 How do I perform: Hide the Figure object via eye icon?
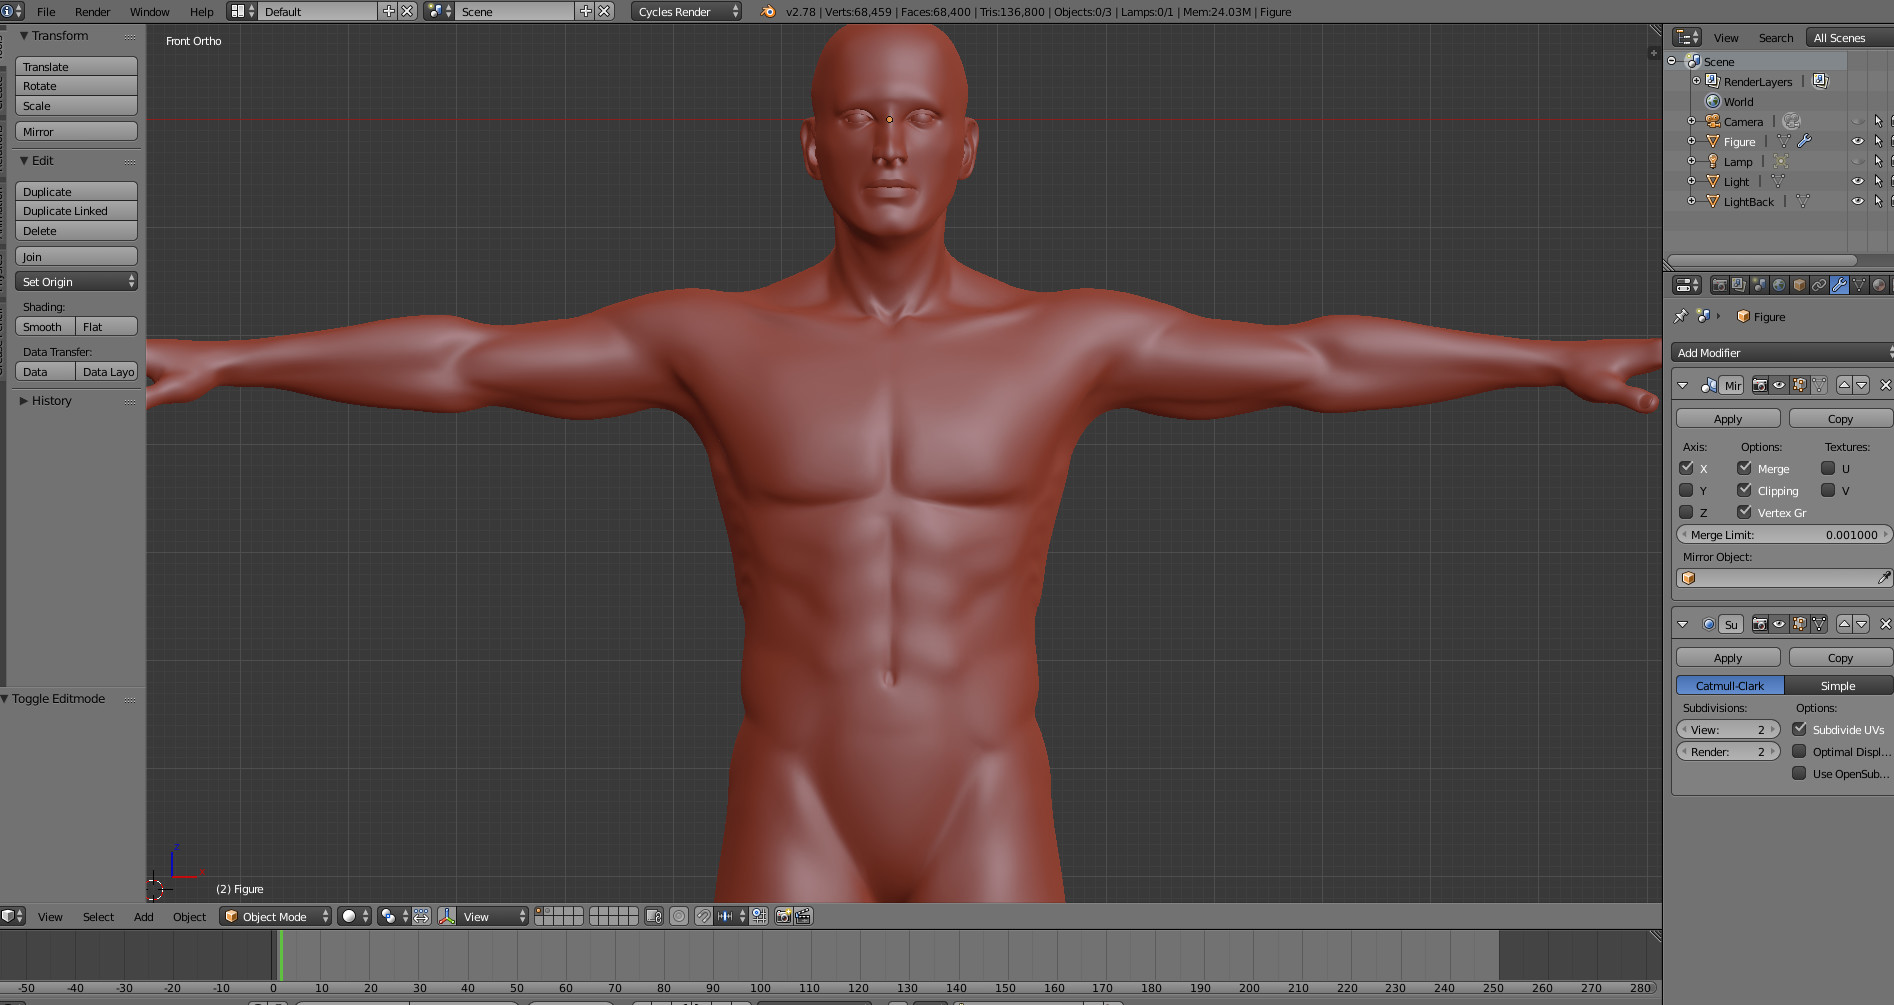click(x=1857, y=141)
